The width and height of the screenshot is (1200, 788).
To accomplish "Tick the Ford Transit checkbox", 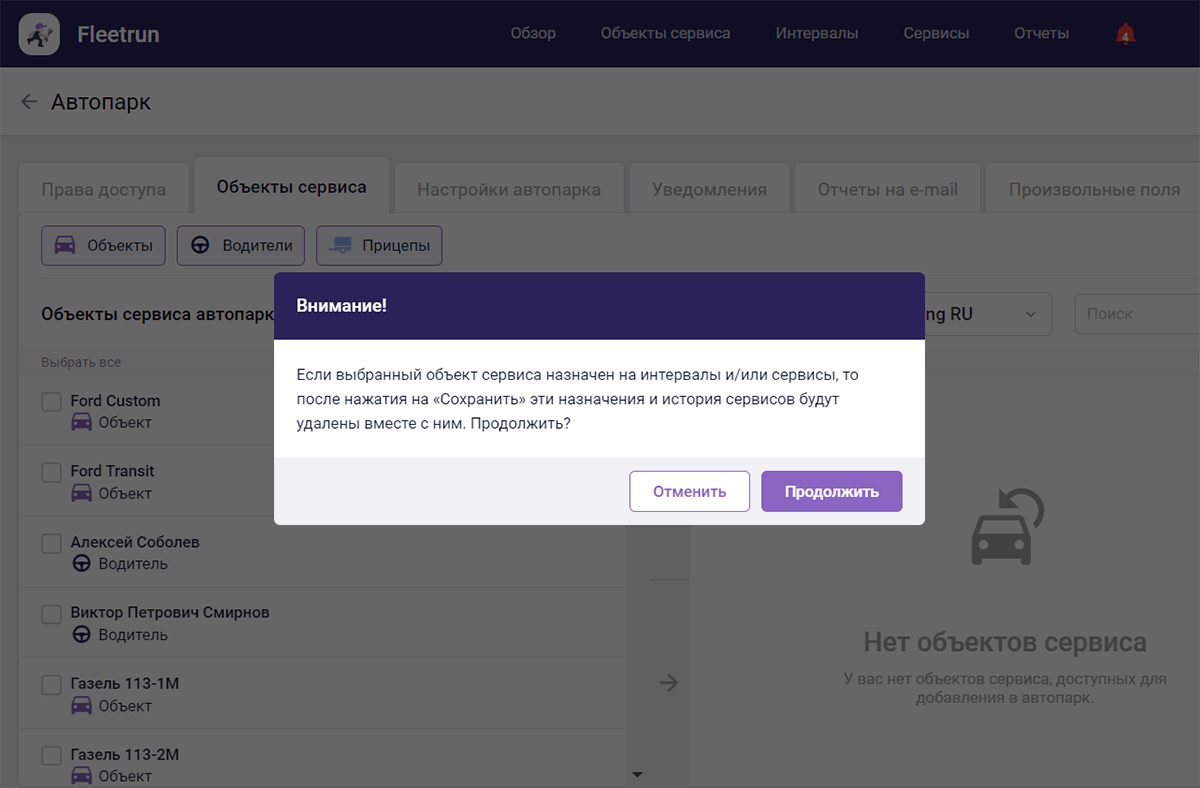I will (x=51, y=472).
